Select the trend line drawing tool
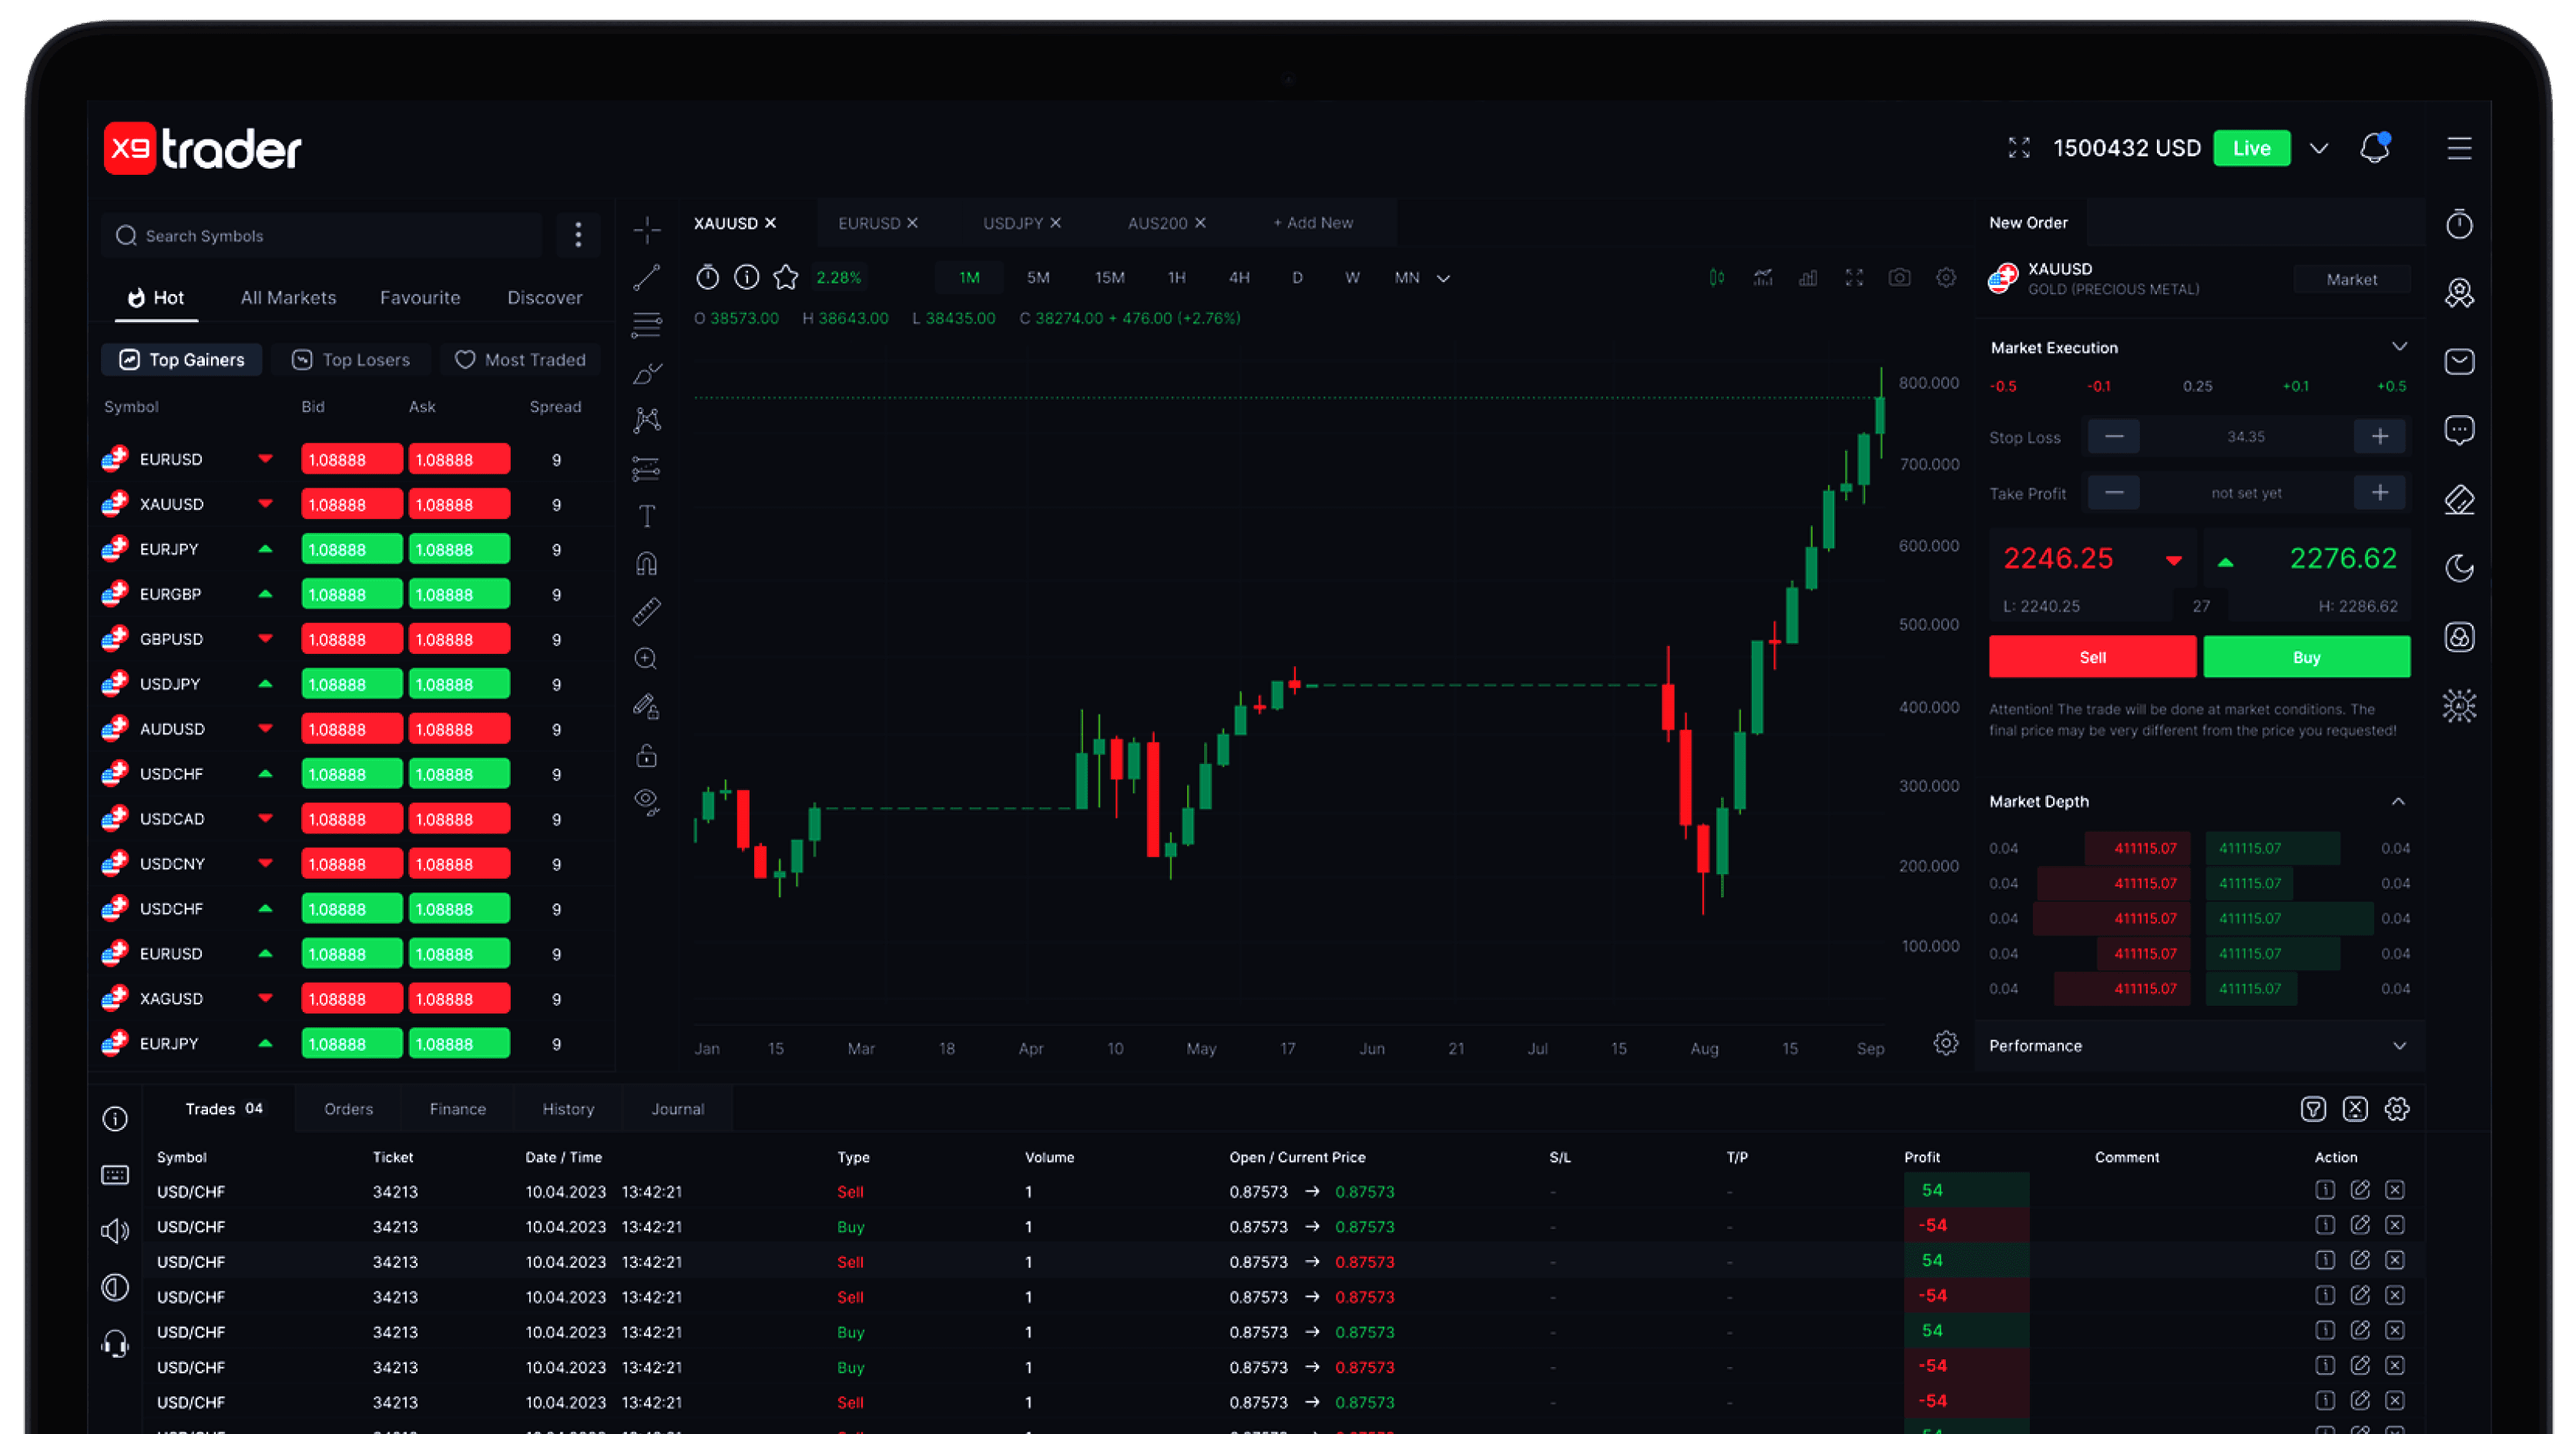The image size is (2576, 1434). (x=647, y=277)
